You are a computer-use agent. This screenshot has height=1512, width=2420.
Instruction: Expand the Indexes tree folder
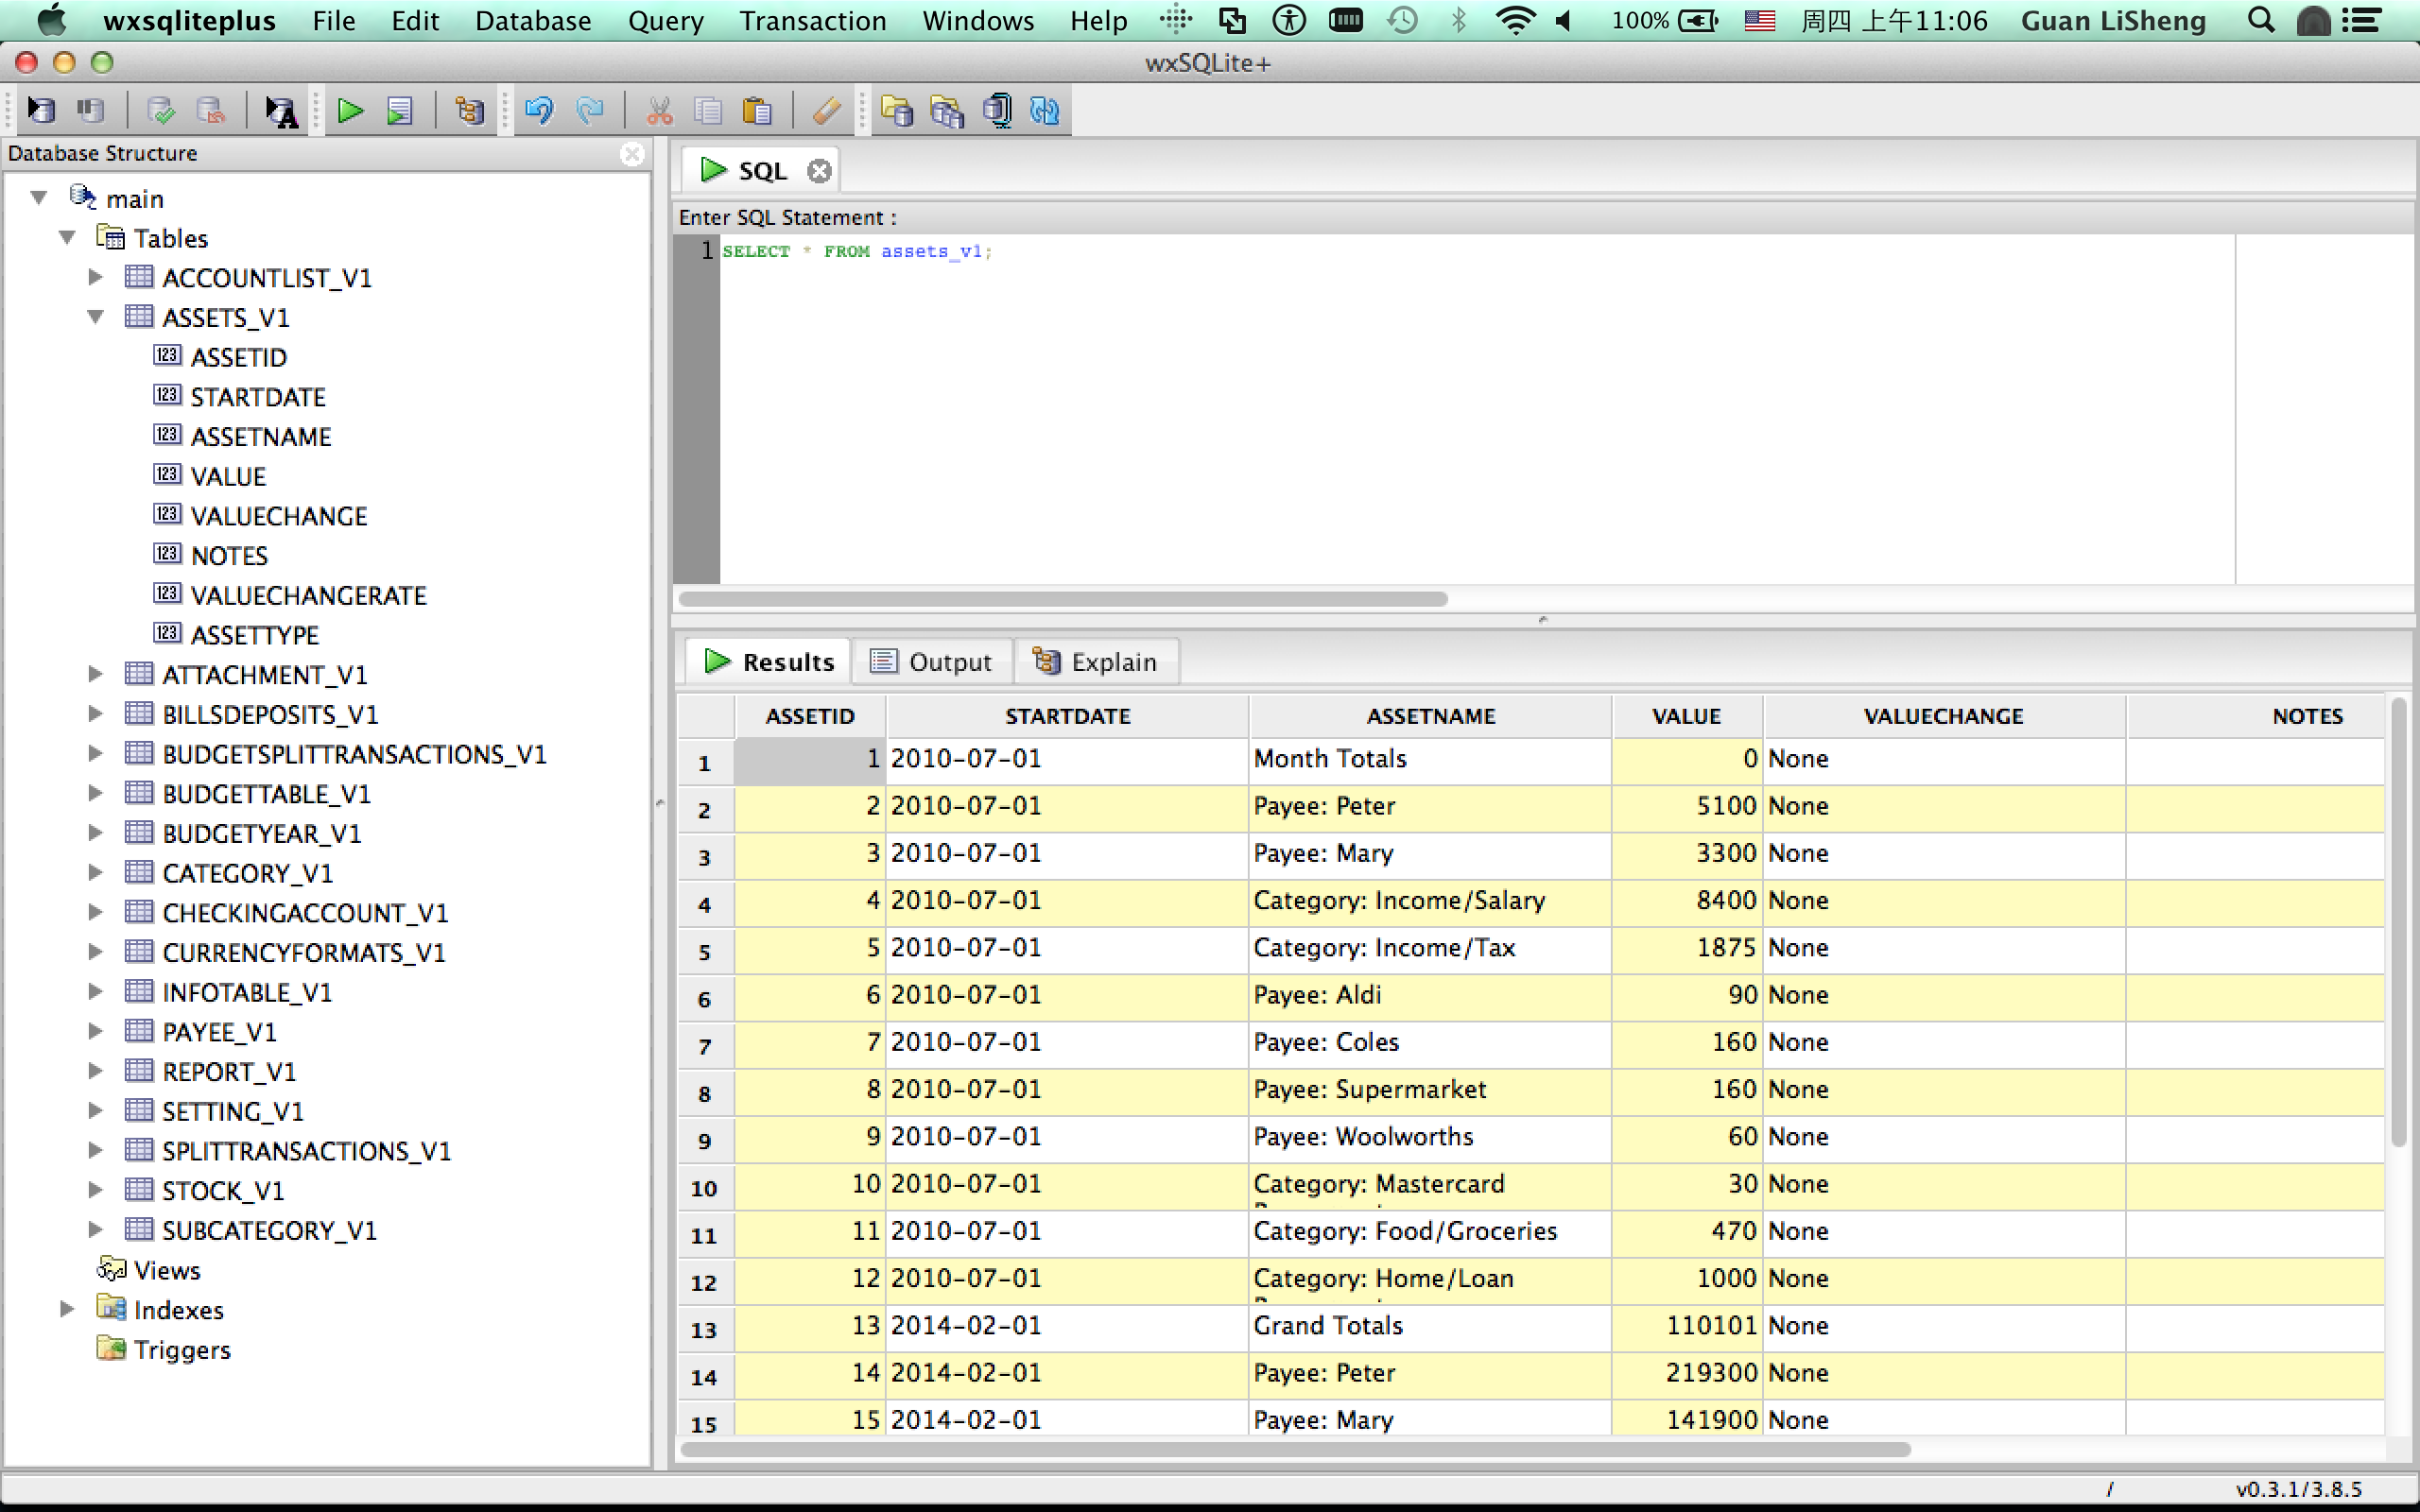(x=67, y=1309)
